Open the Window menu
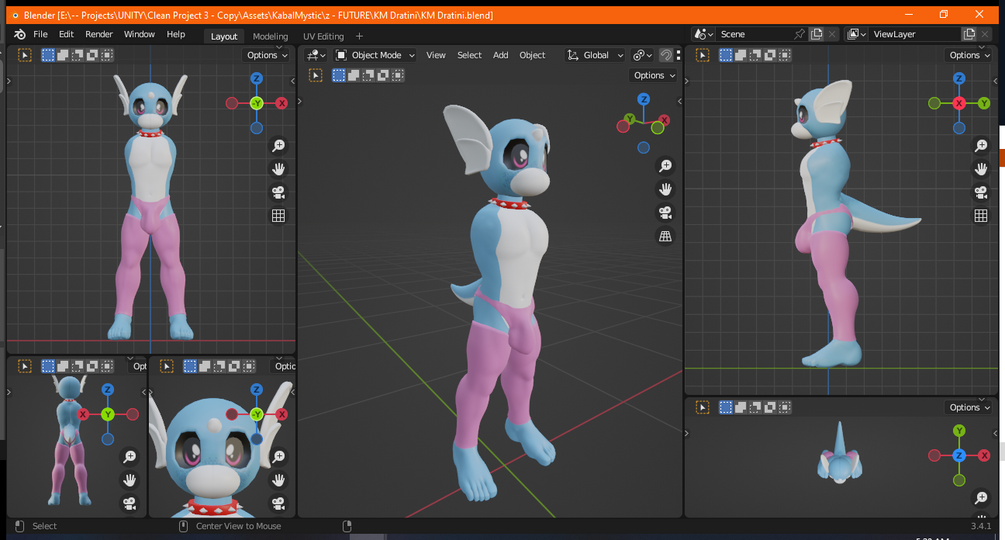 pos(139,35)
